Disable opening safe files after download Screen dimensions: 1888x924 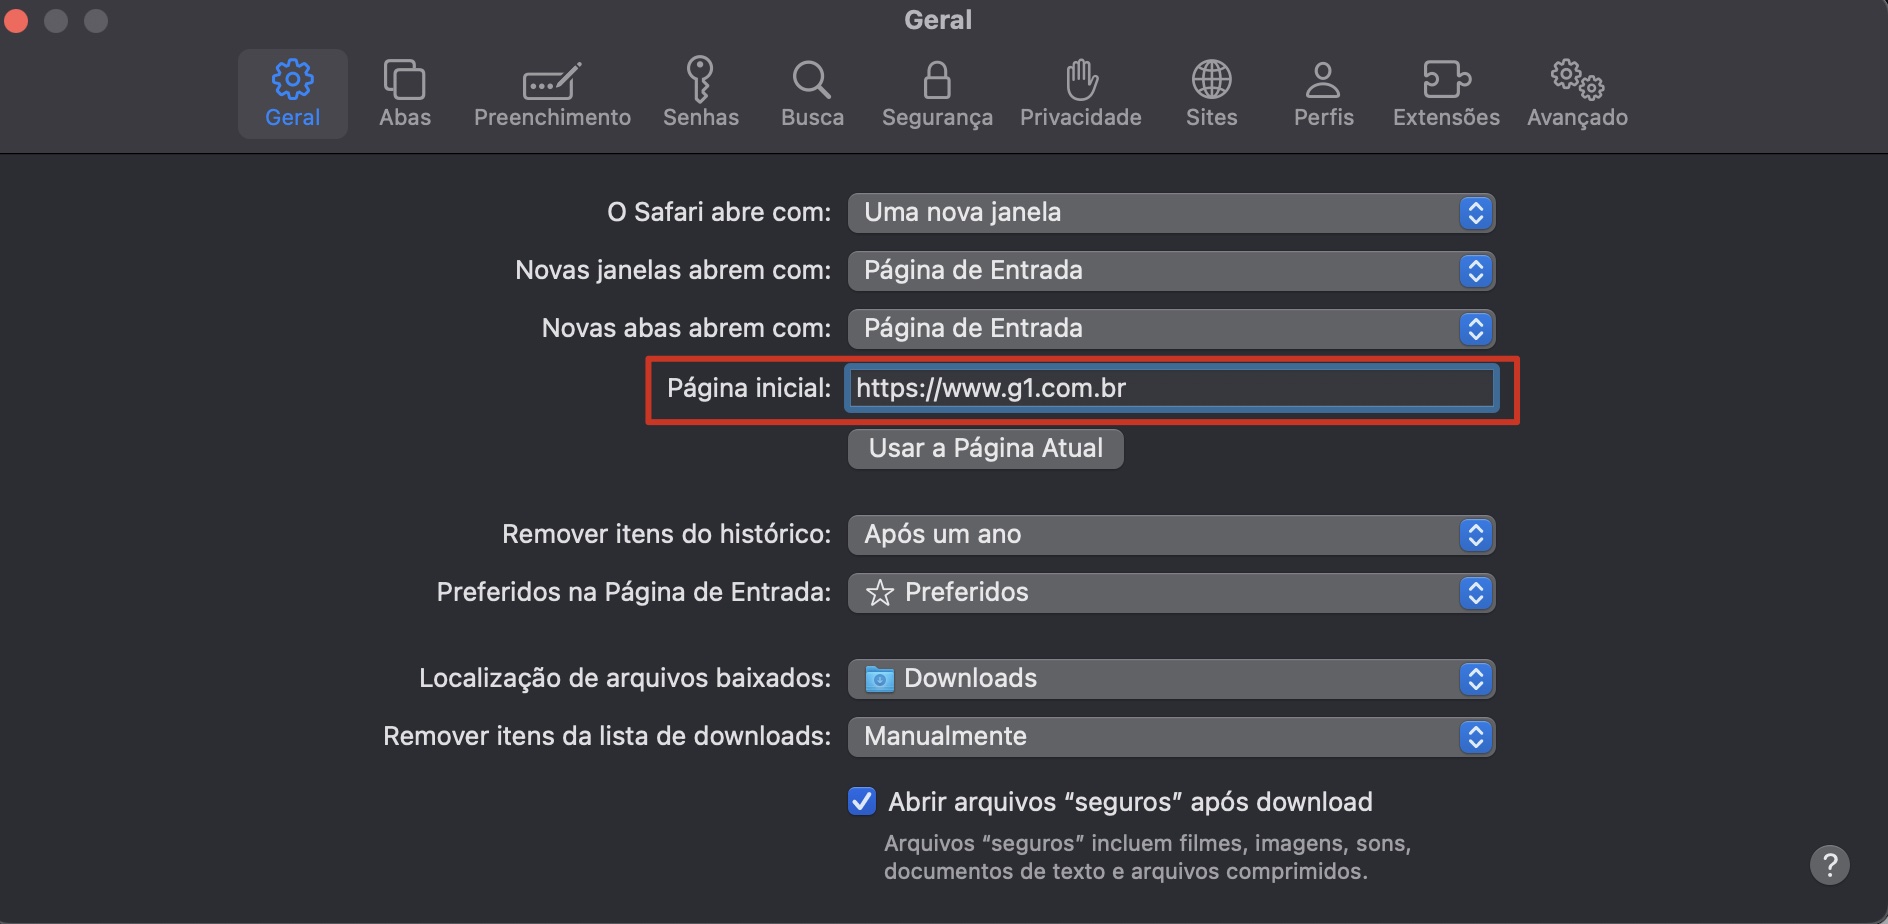coord(862,801)
